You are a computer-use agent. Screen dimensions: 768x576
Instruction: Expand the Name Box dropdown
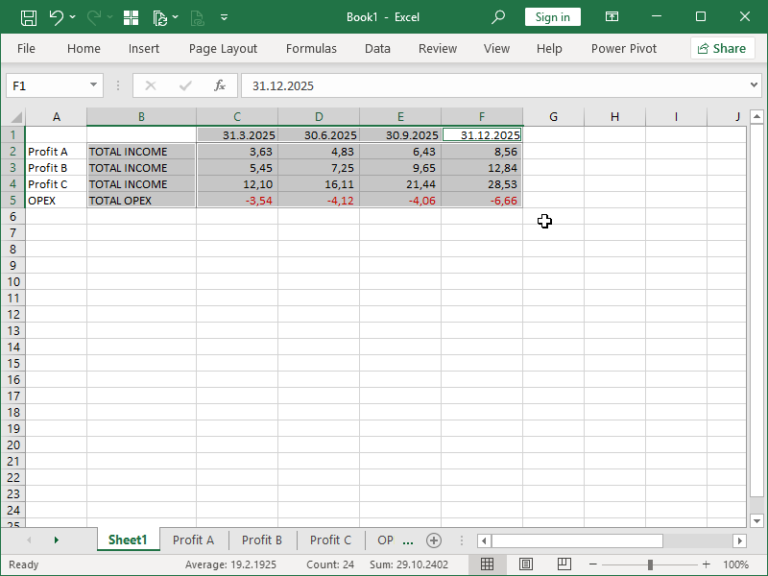tap(94, 86)
